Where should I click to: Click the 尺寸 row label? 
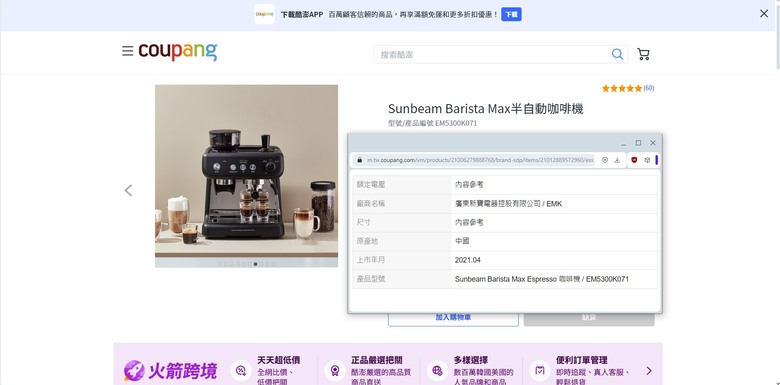[x=364, y=222]
